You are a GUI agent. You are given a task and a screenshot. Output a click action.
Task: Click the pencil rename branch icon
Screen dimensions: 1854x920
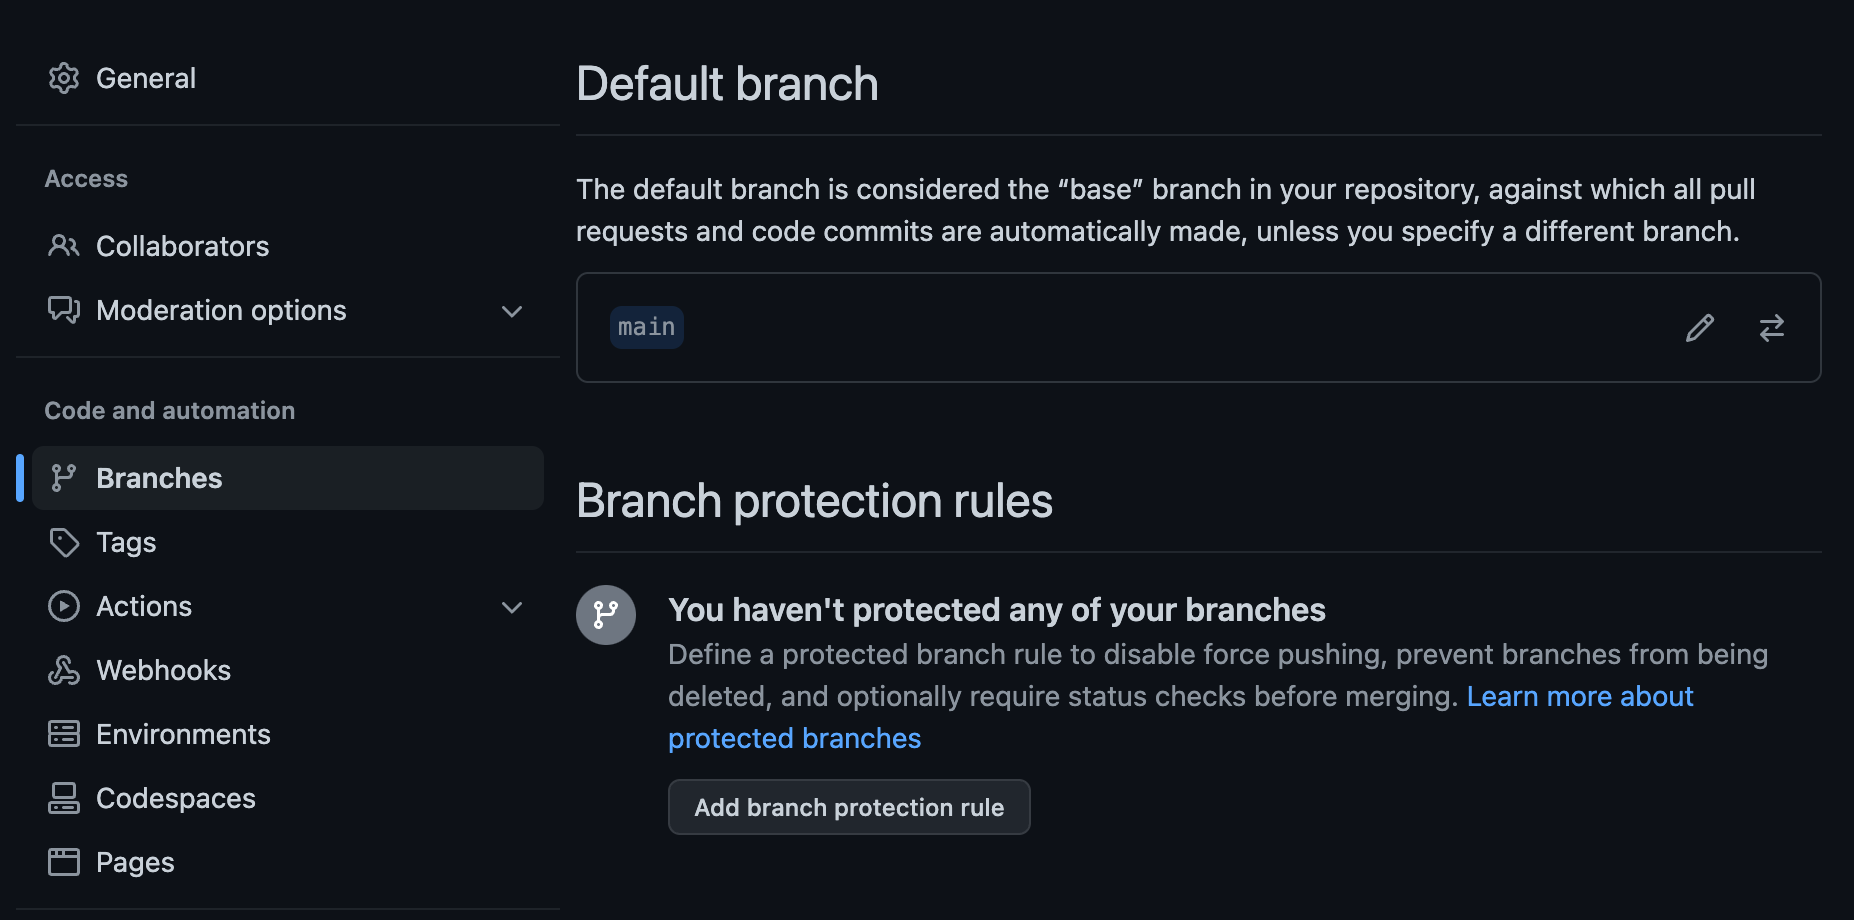pyautogui.click(x=1699, y=328)
